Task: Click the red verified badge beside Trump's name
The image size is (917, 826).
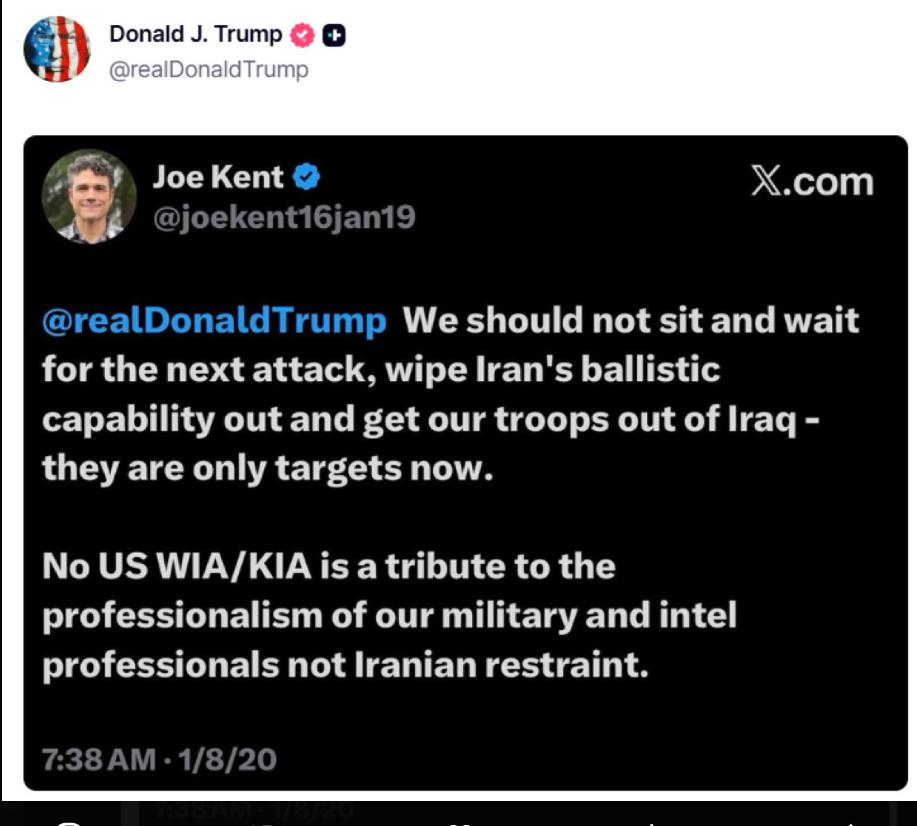Action: pyautogui.click(x=301, y=35)
